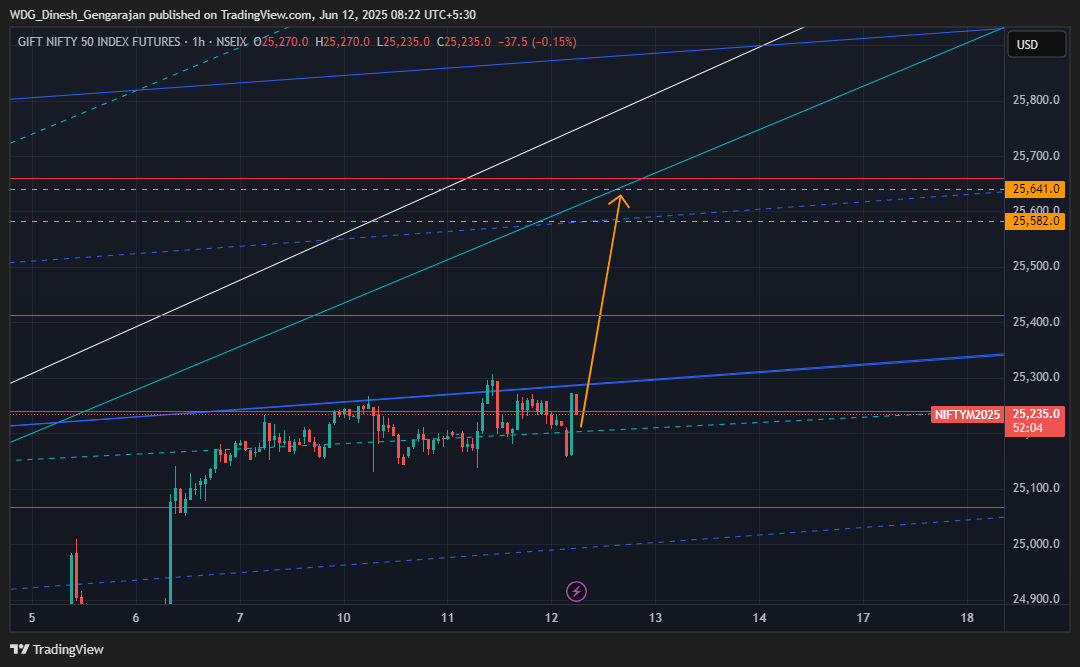Click the low value L25,235.0
This screenshot has width=1080, height=667.
point(403,42)
